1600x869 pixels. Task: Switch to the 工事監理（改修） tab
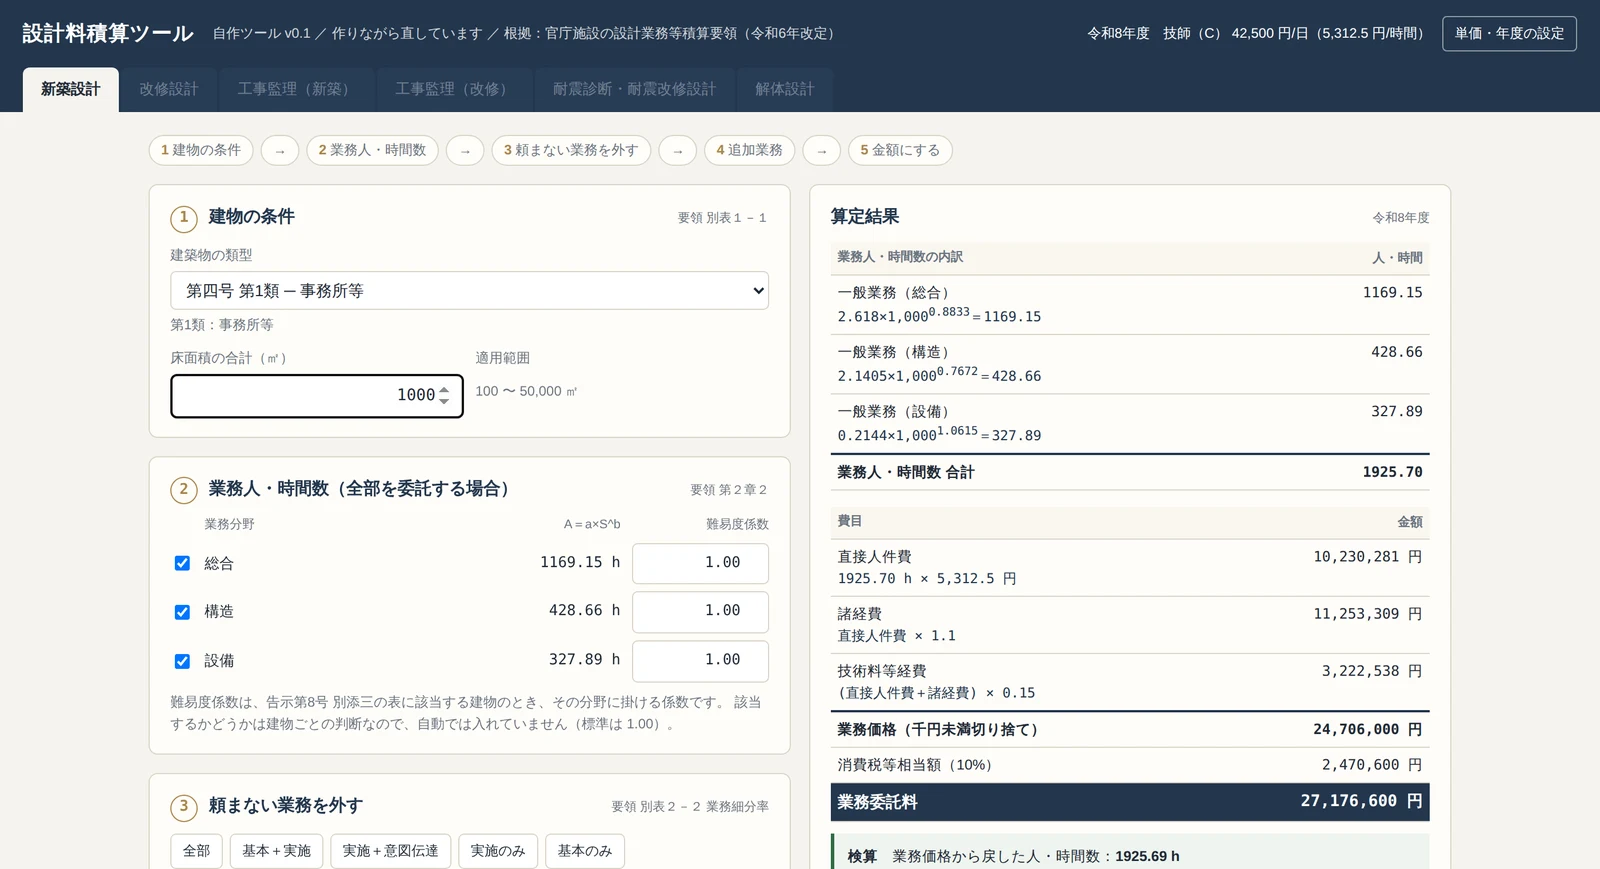click(x=454, y=89)
